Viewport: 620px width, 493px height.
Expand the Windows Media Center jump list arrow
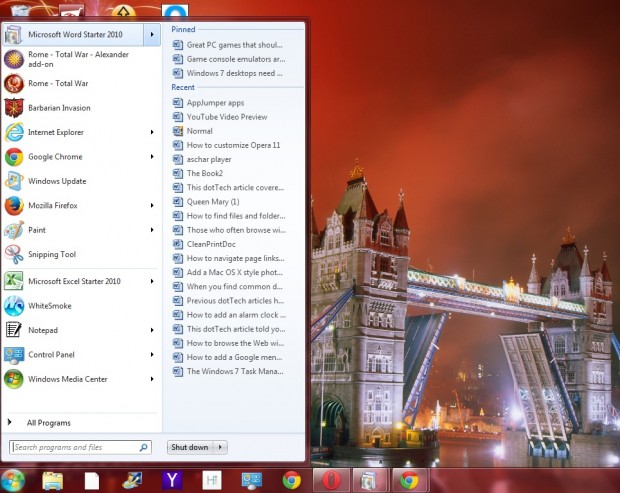(152, 379)
